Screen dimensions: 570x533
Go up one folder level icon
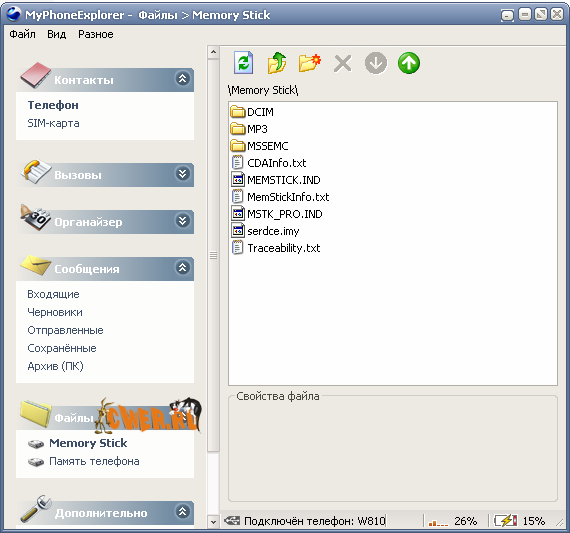point(277,63)
